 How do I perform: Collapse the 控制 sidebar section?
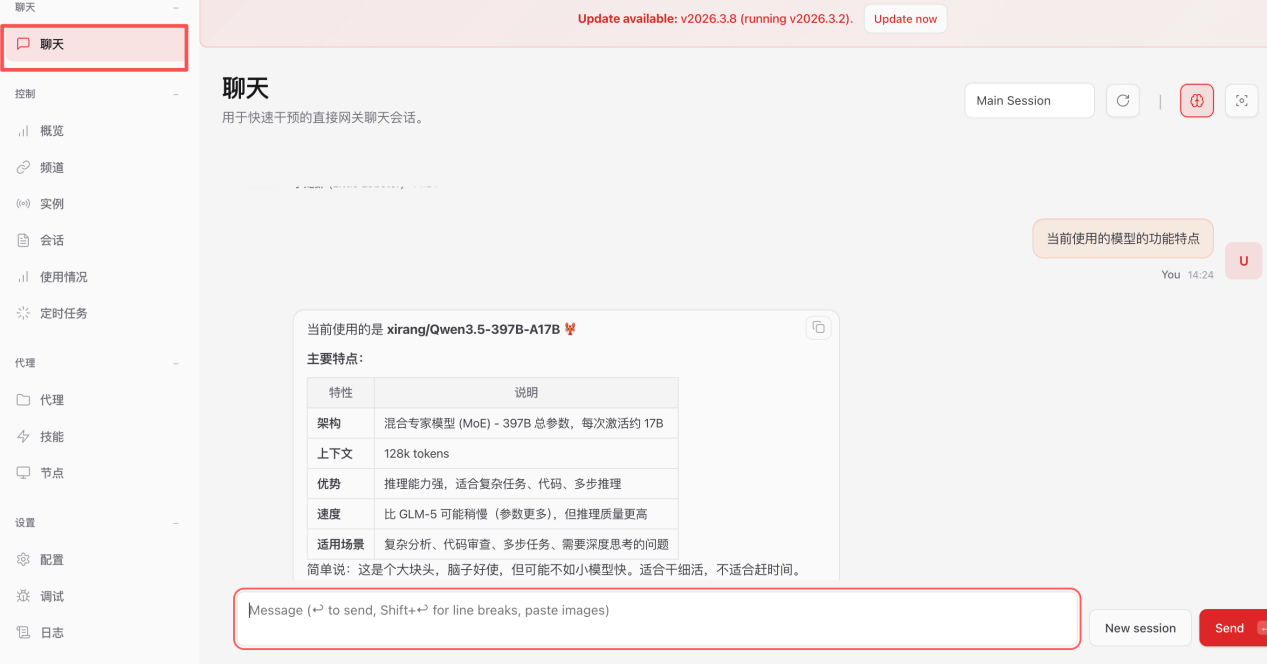click(x=176, y=94)
